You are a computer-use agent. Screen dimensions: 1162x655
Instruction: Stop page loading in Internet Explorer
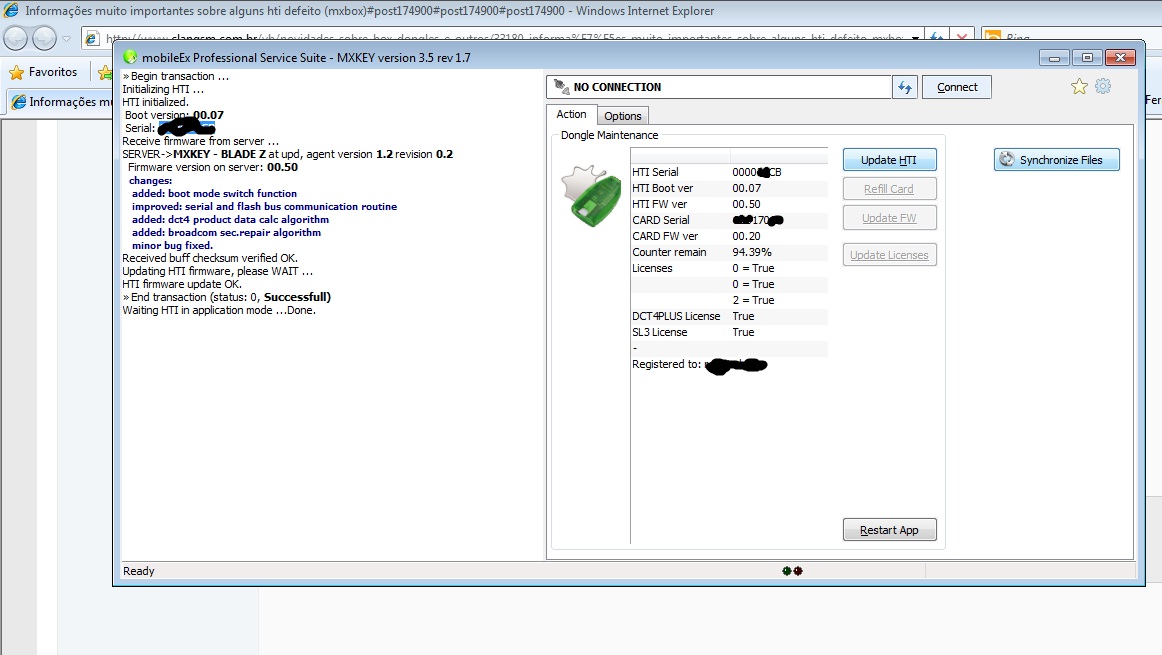pos(961,38)
